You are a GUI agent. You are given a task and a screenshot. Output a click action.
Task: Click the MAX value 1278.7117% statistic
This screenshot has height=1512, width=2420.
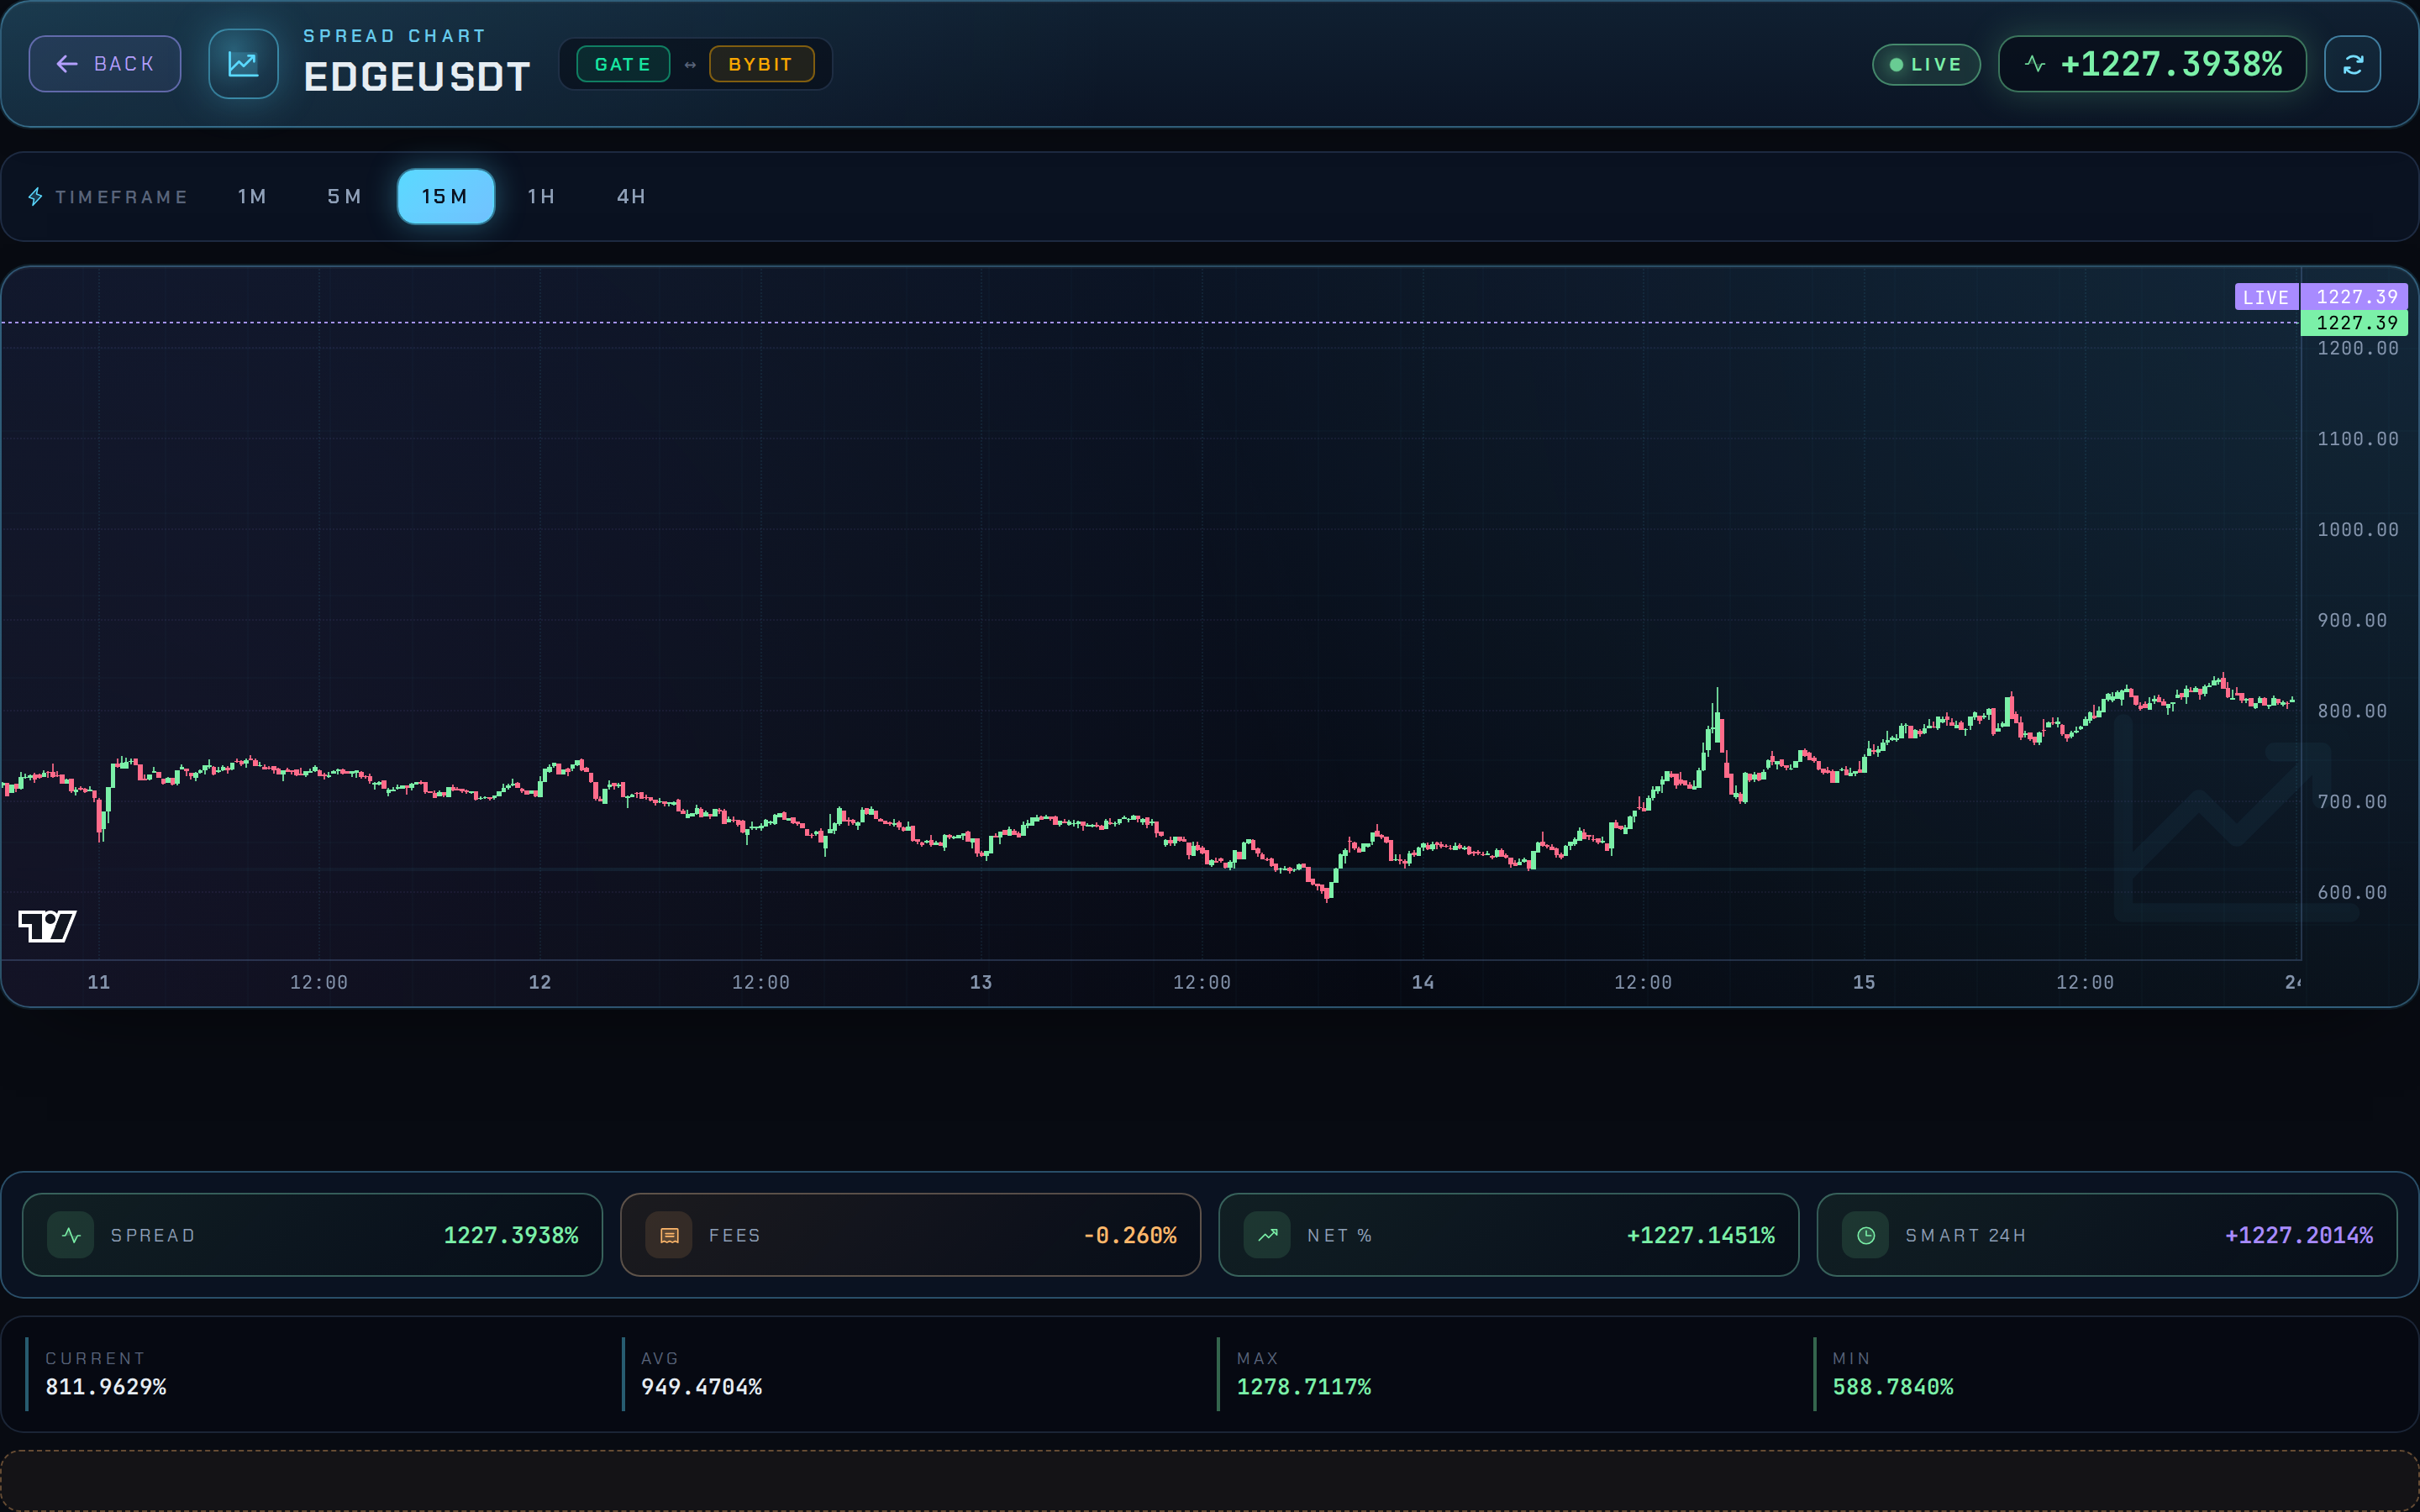coord(1305,1386)
